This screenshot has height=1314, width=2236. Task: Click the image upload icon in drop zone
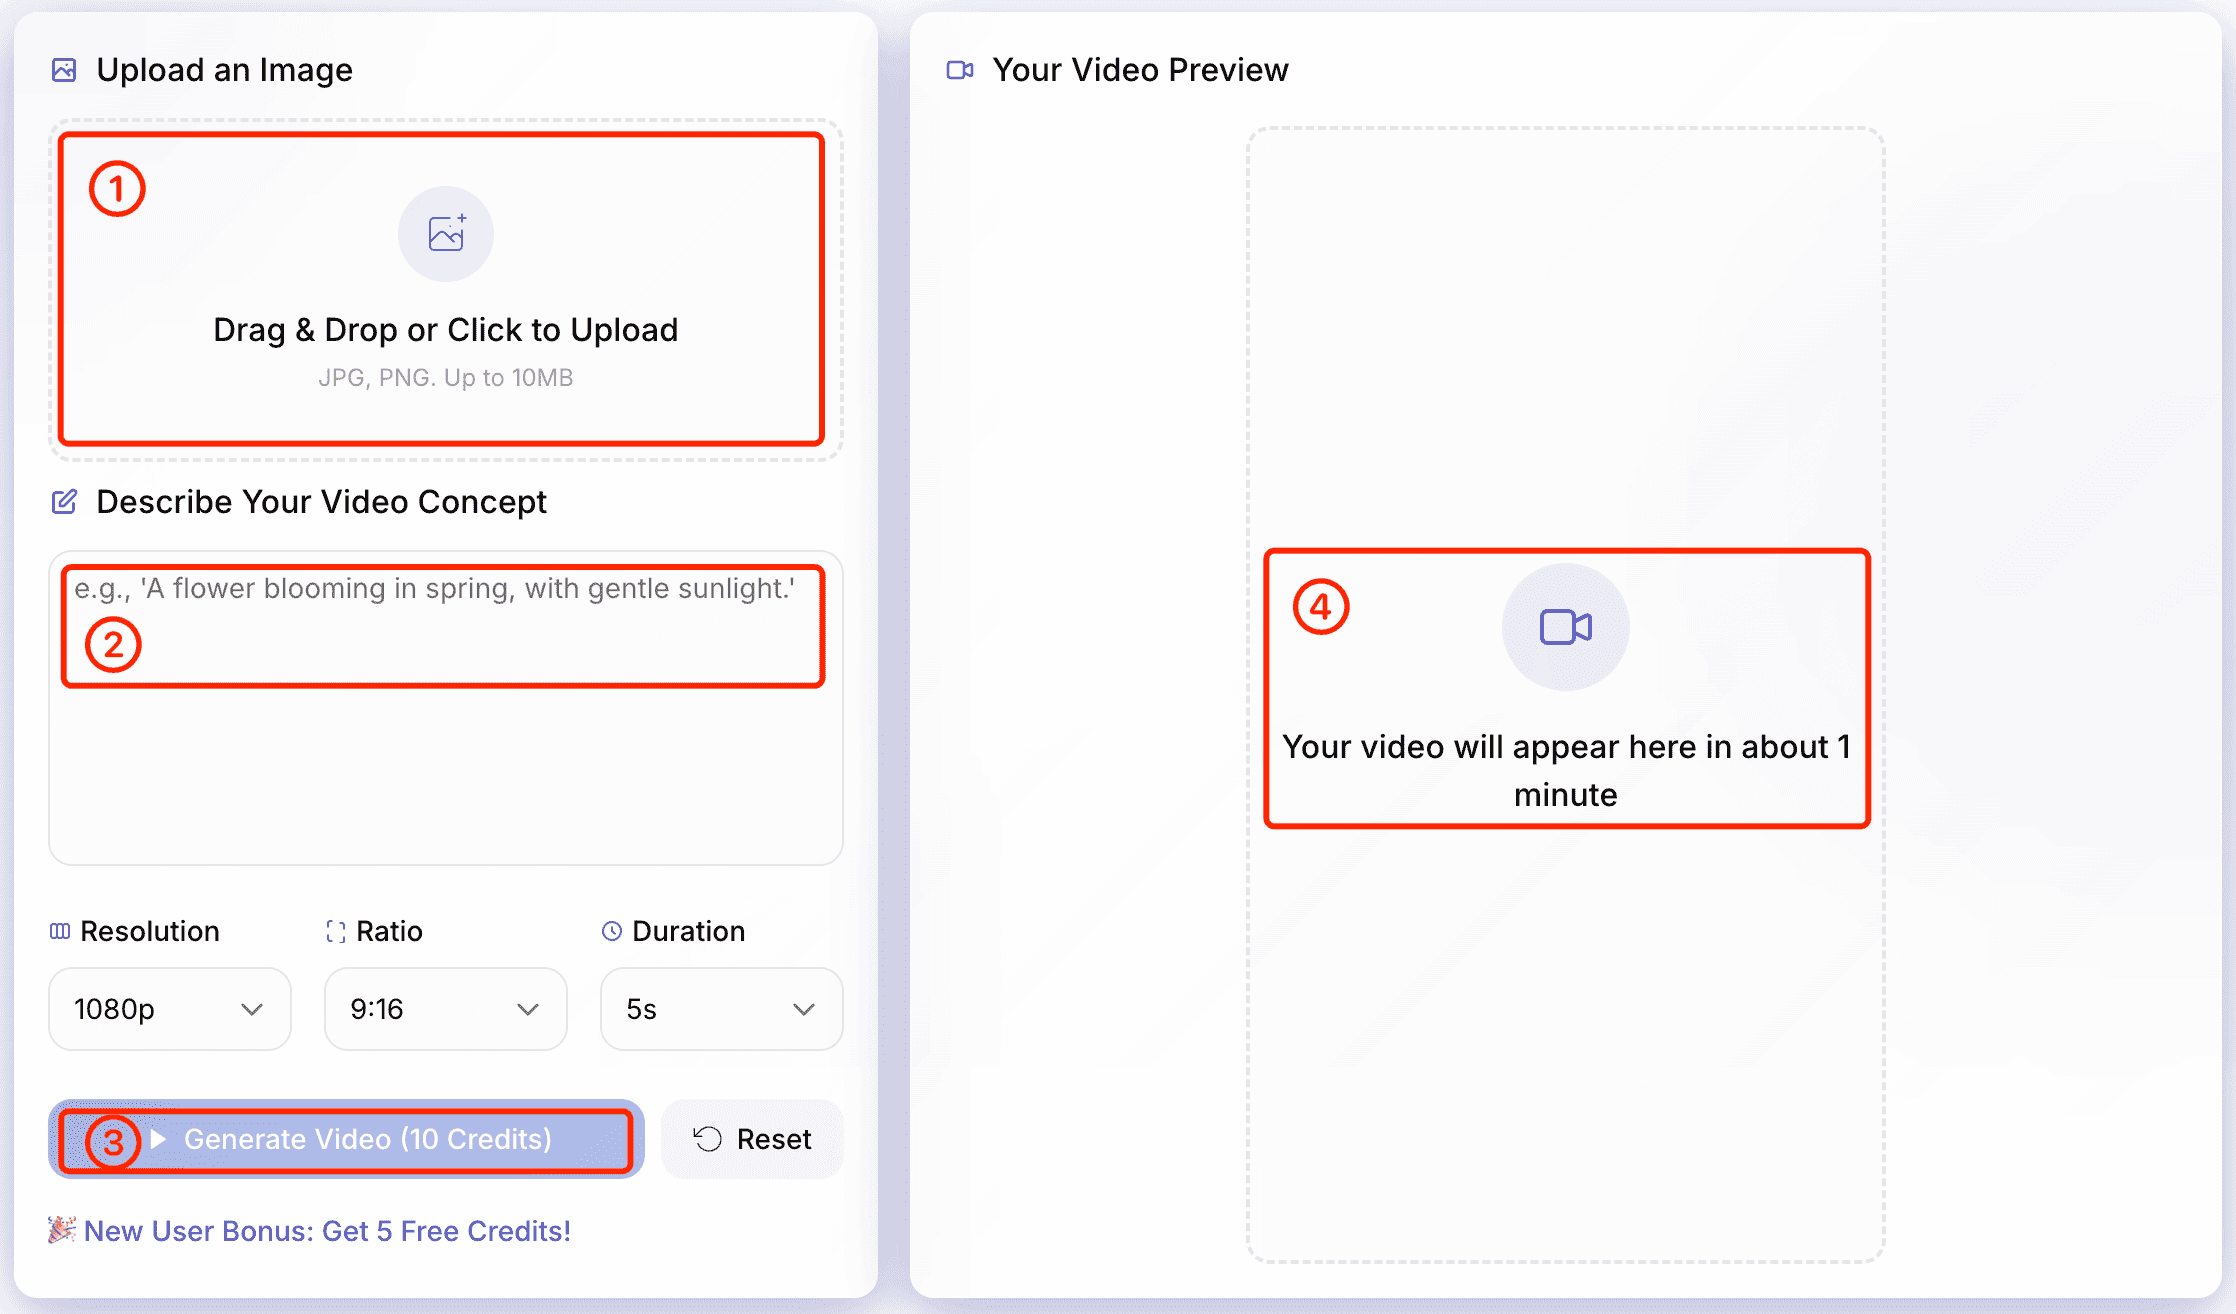(446, 234)
